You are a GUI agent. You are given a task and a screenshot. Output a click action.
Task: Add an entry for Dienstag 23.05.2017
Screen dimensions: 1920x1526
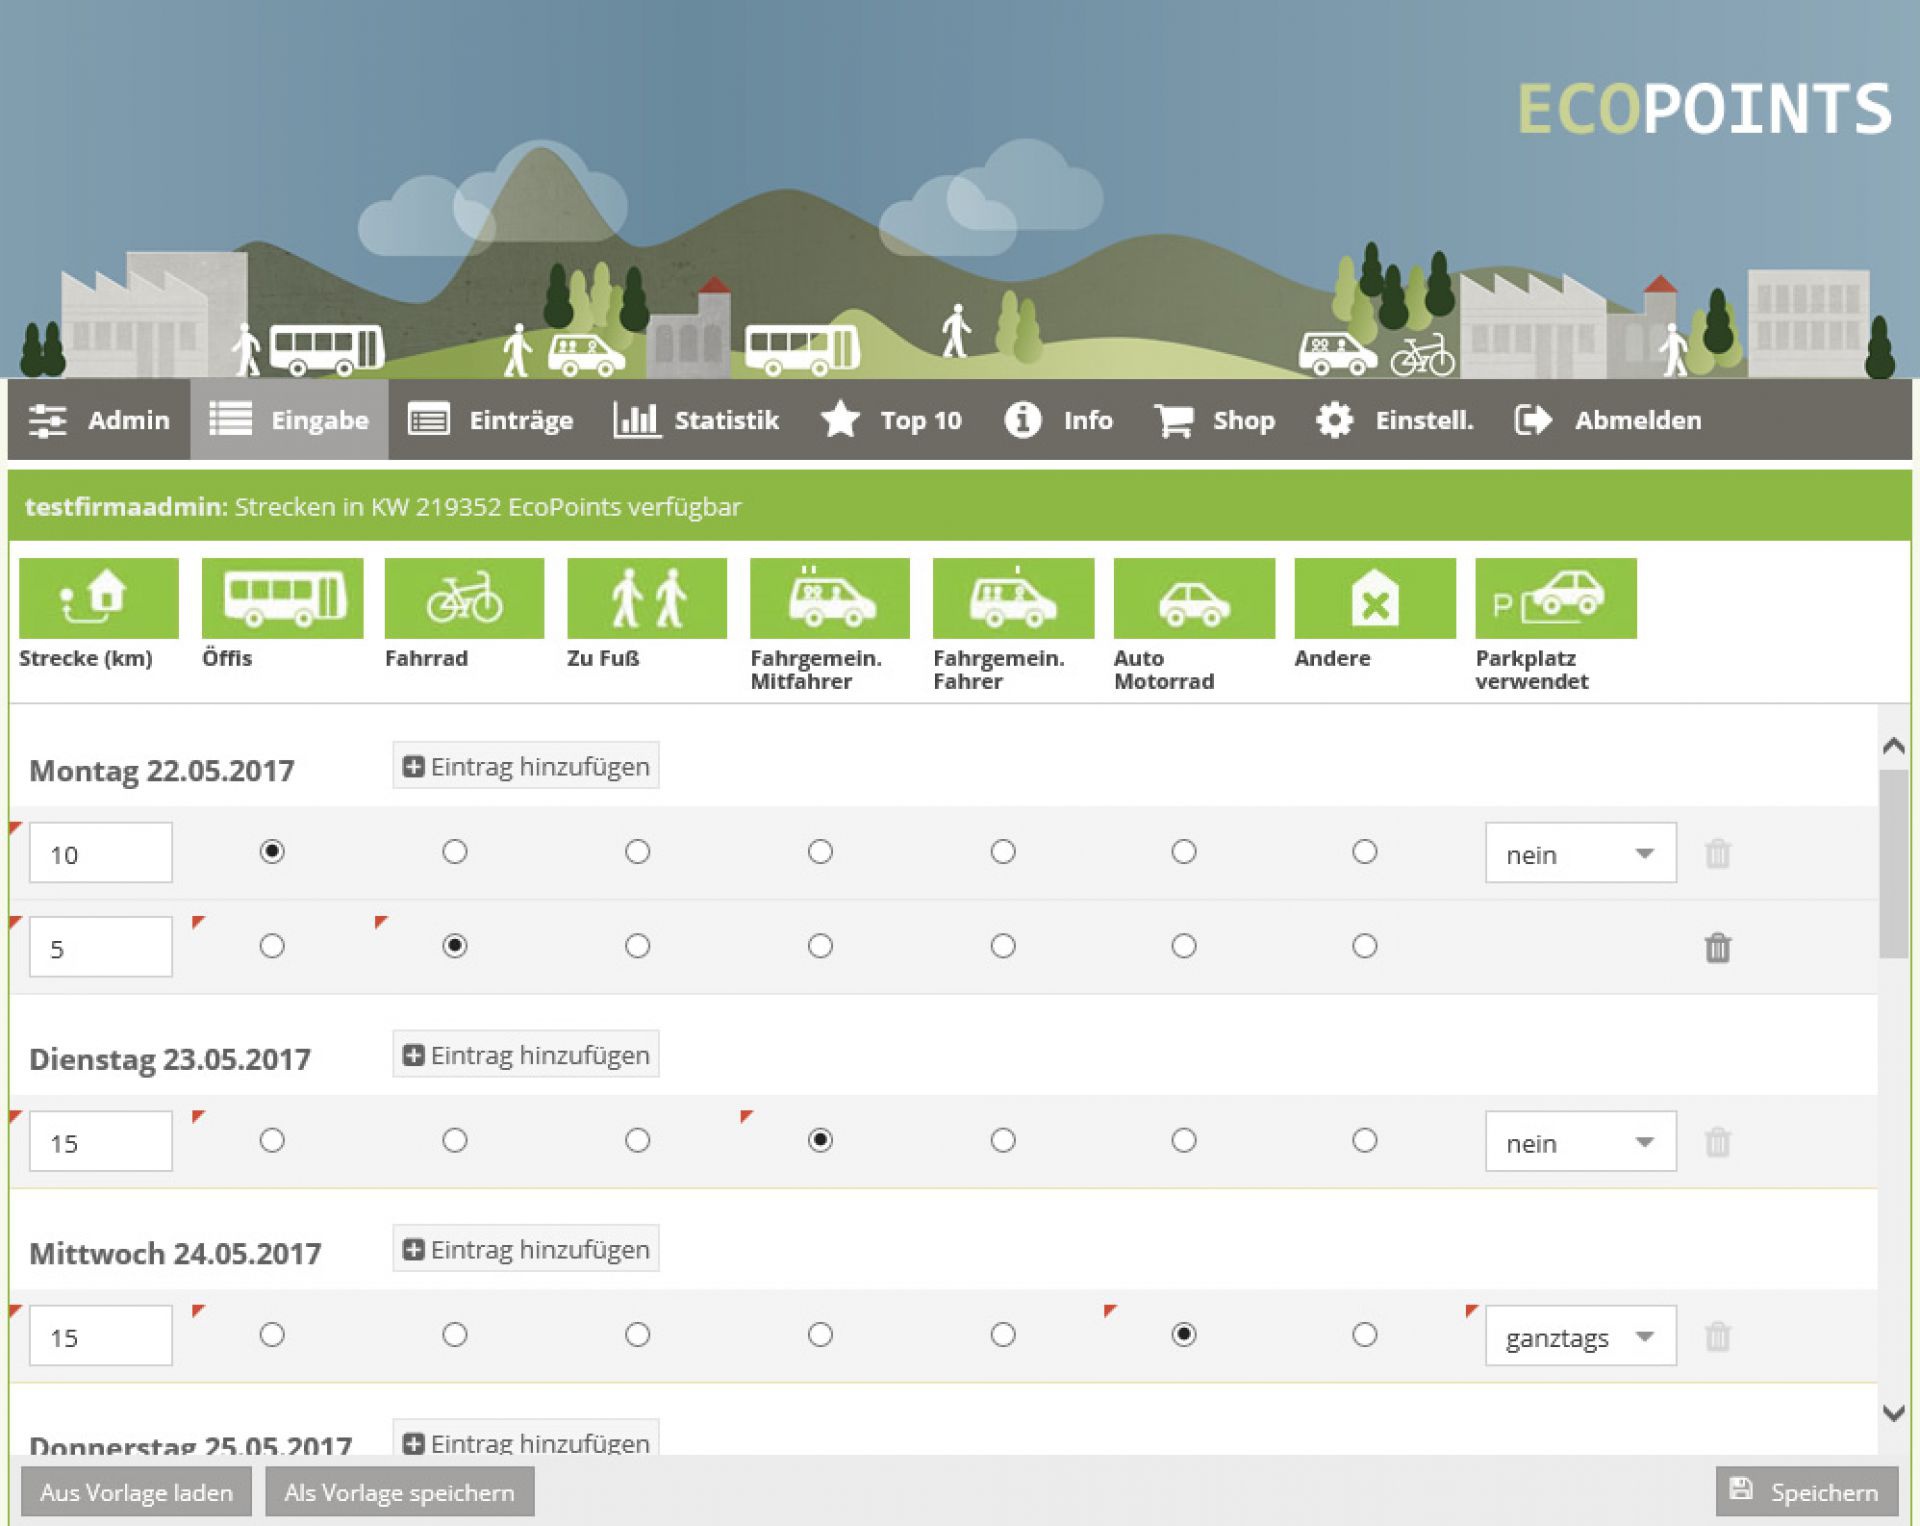click(526, 1054)
